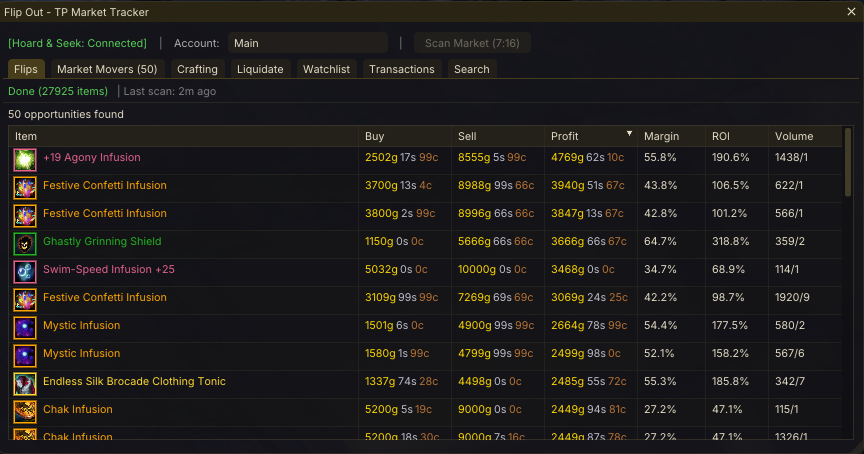Viewport: 864px width, 454px height.
Task: Switch to the Liquidate tab
Action: (260, 69)
